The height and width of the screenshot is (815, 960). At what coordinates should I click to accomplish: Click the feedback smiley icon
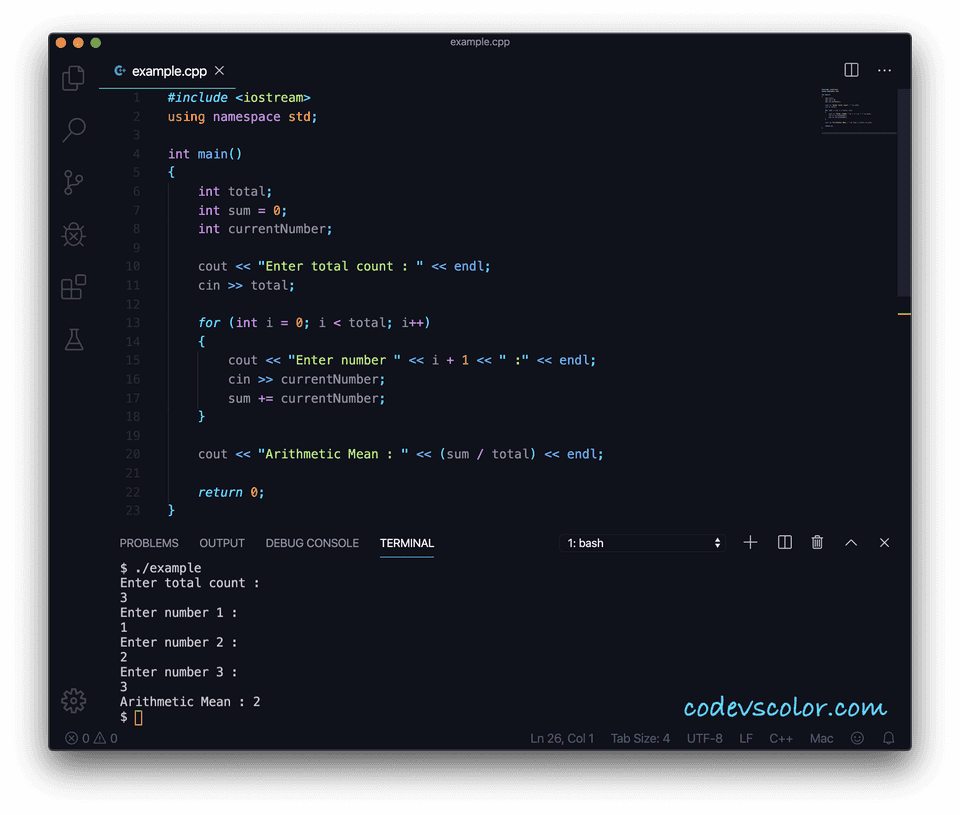(x=857, y=738)
